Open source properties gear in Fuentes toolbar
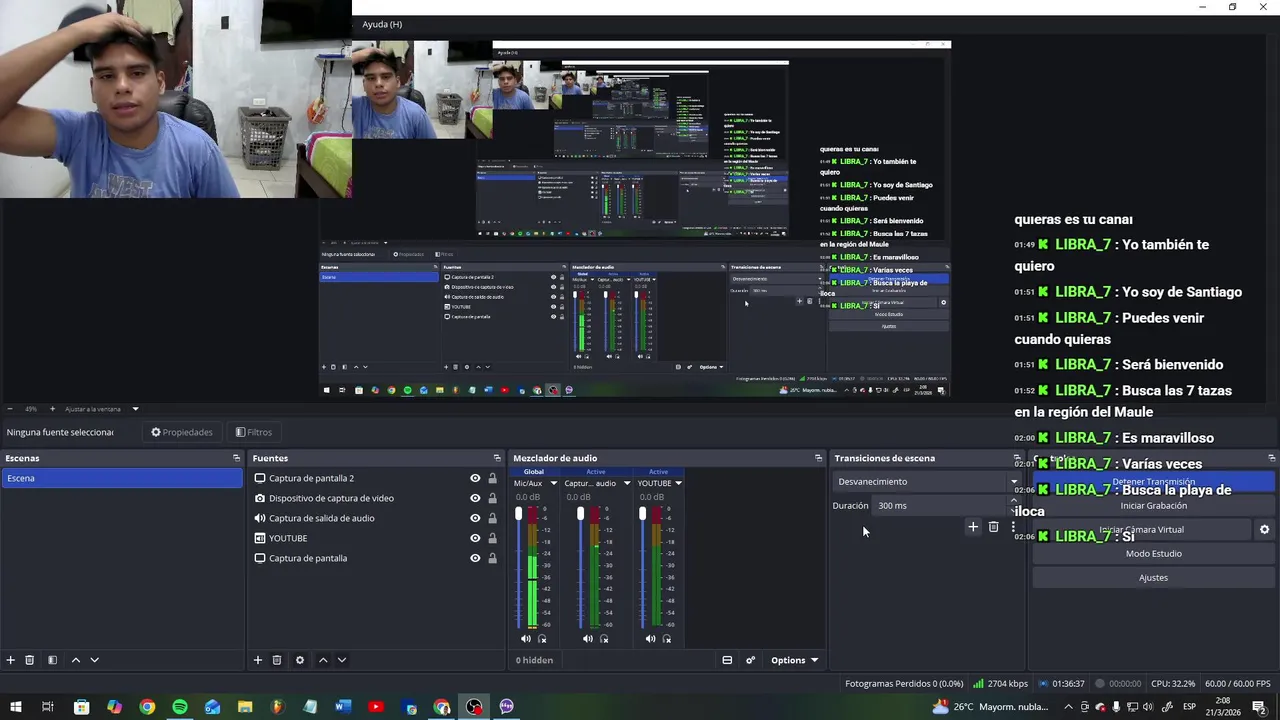 coord(299,660)
